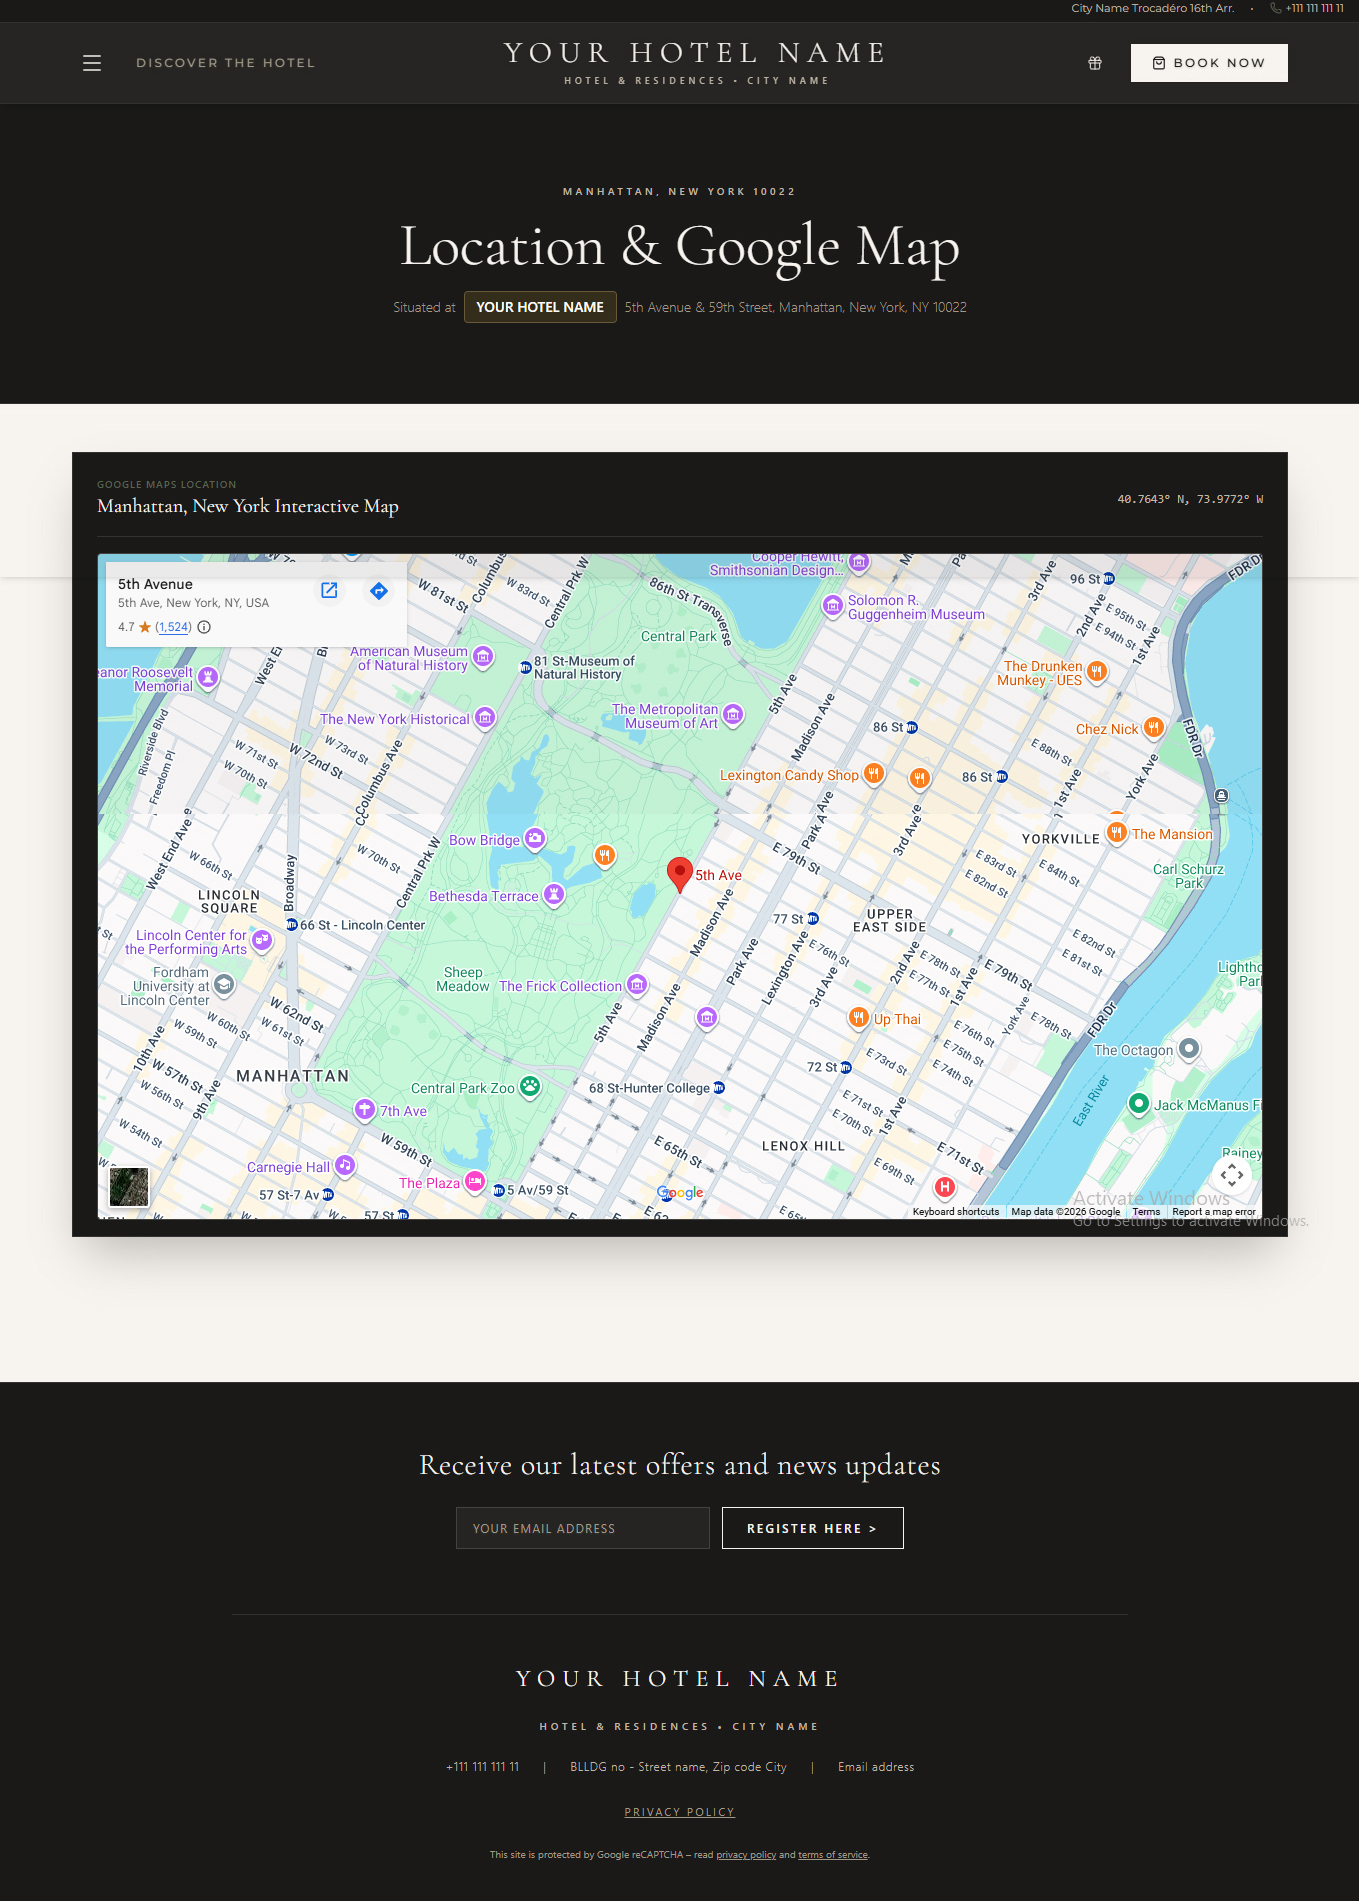The width and height of the screenshot is (1359, 1901).
Task: Open map Keyboard shortcuts
Action: (x=956, y=1212)
